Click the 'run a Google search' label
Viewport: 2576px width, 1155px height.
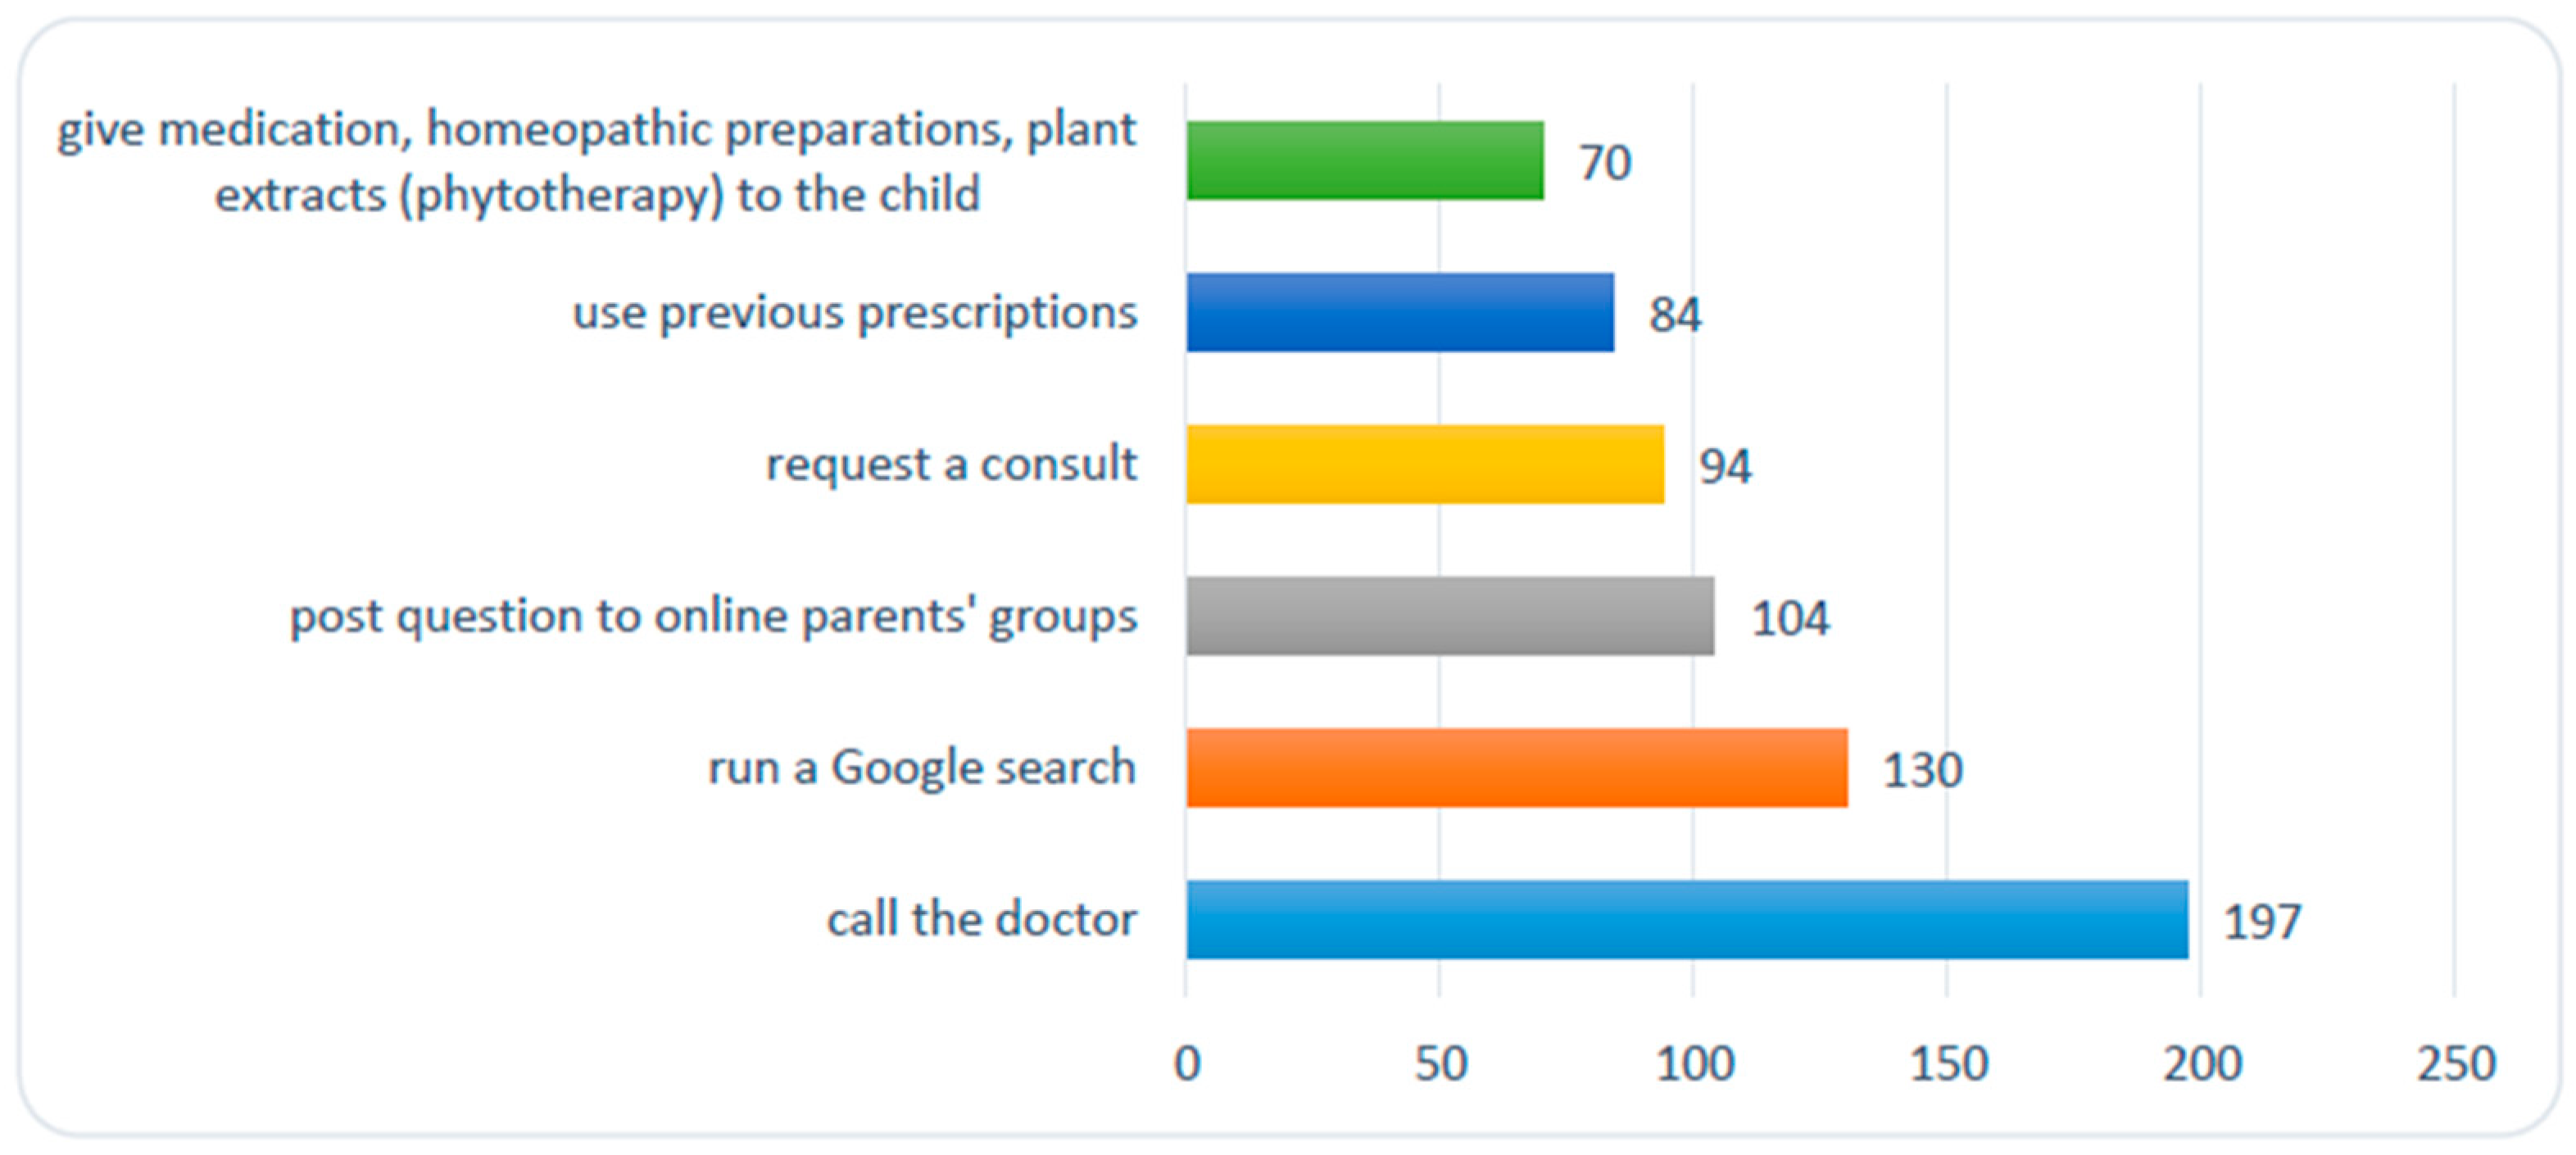coord(921,768)
